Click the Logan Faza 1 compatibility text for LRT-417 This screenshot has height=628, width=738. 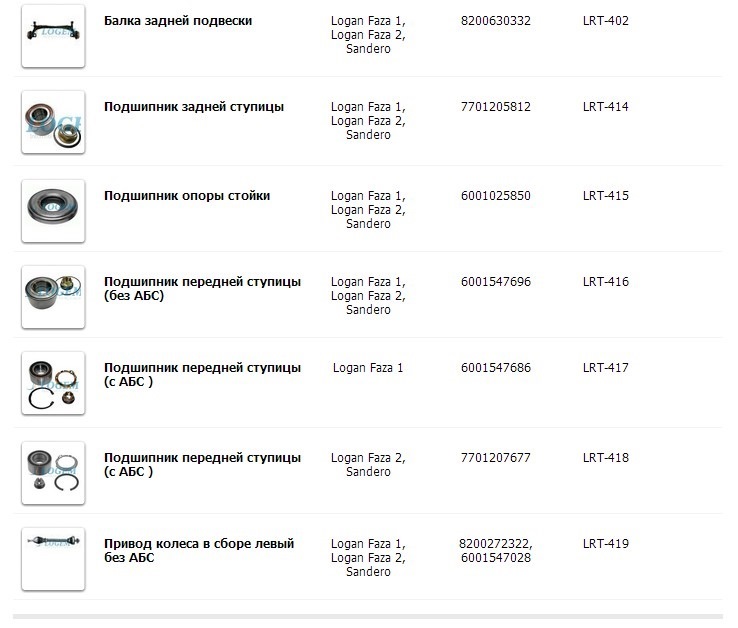coord(368,368)
